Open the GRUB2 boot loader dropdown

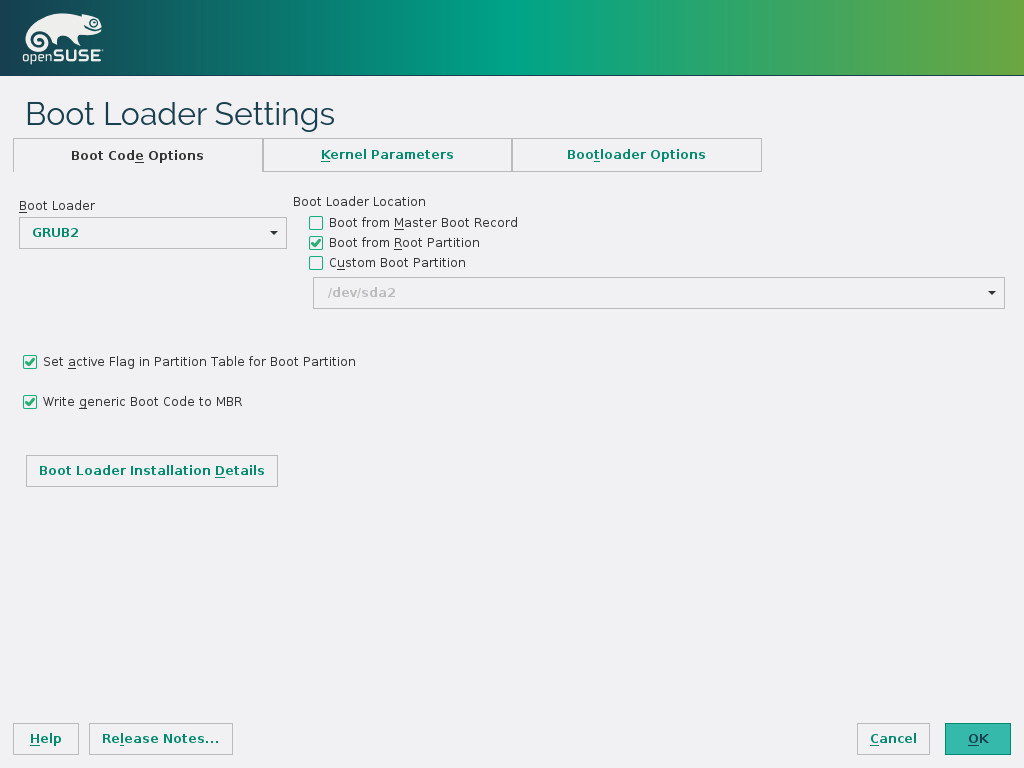tap(153, 233)
